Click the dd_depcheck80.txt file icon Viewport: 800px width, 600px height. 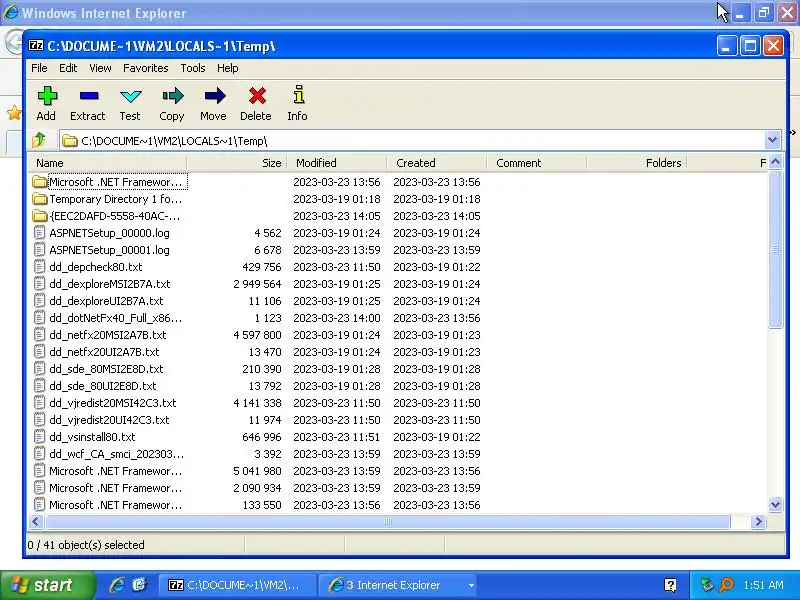point(39,267)
